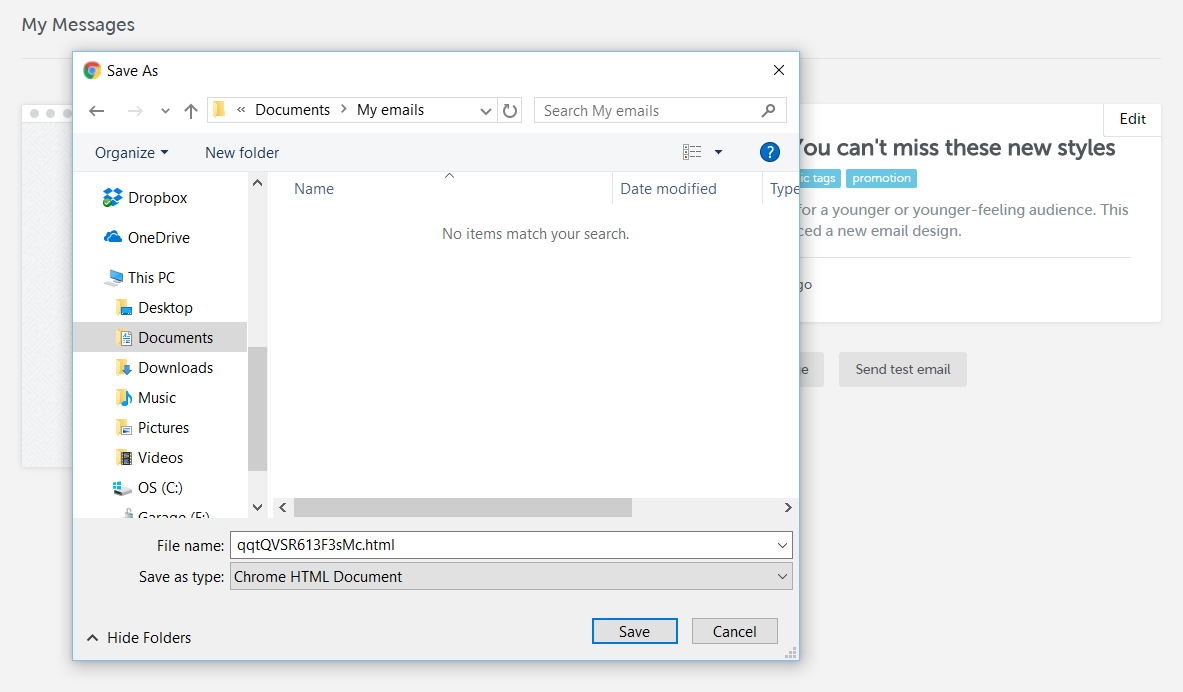Click the folder icon in address bar
The height and width of the screenshot is (692, 1183).
click(220, 110)
